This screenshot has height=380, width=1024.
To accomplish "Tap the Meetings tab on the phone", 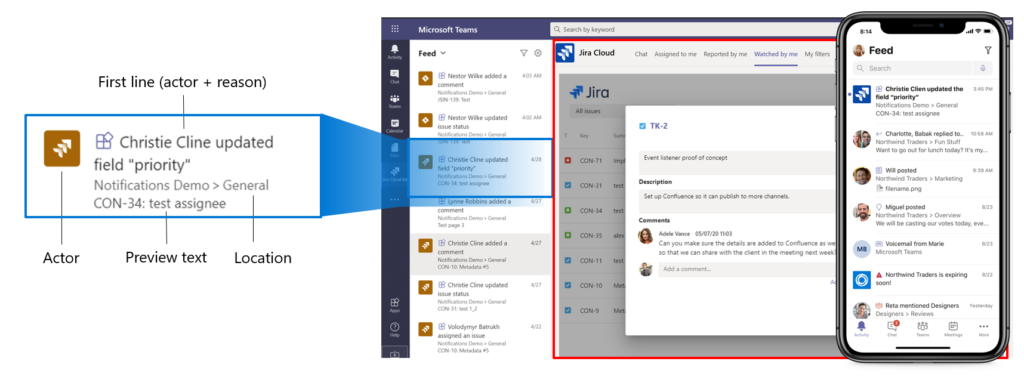I will 953,328.
